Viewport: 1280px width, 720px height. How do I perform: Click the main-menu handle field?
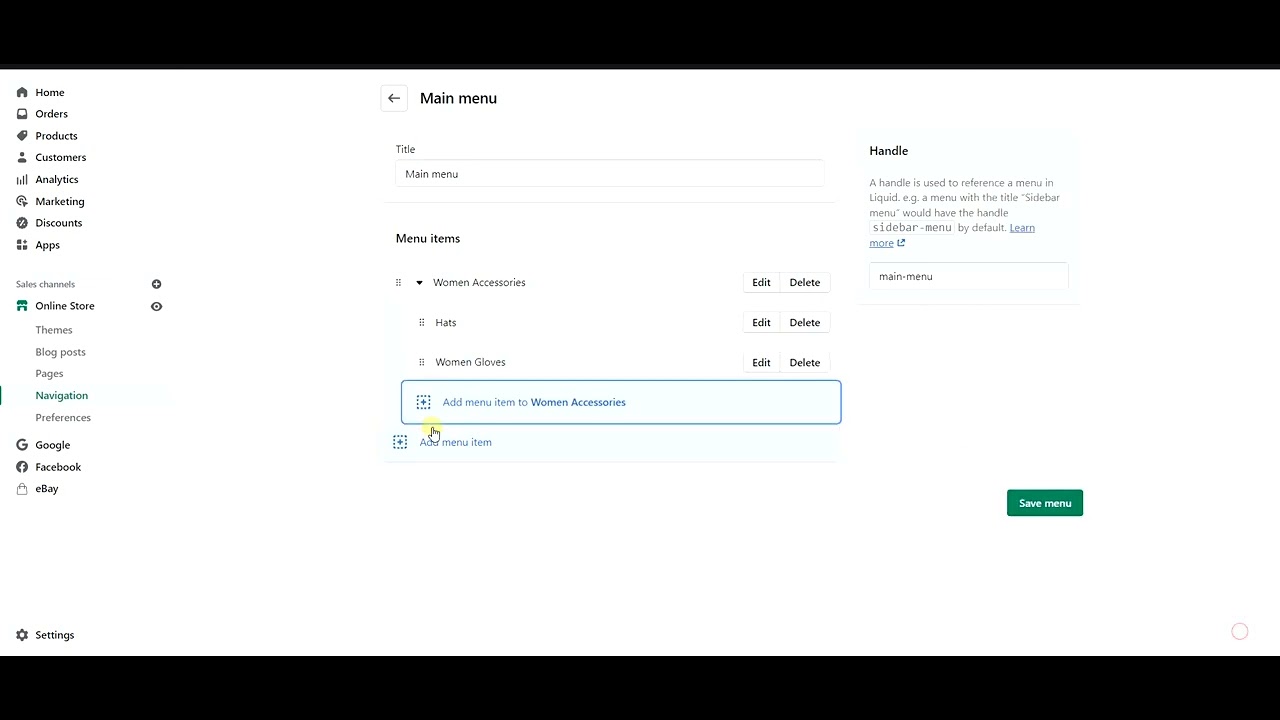[968, 276]
